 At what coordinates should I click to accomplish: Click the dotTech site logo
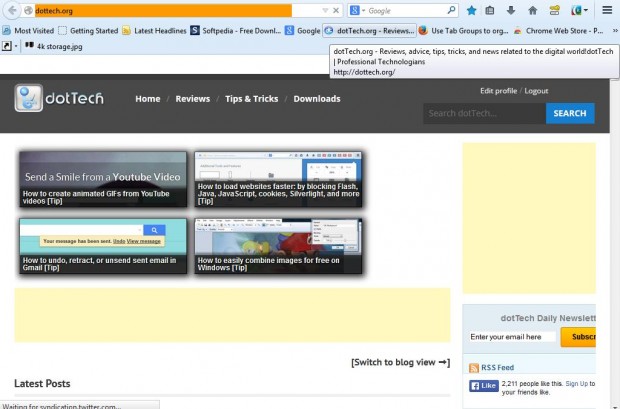click(59, 98)
